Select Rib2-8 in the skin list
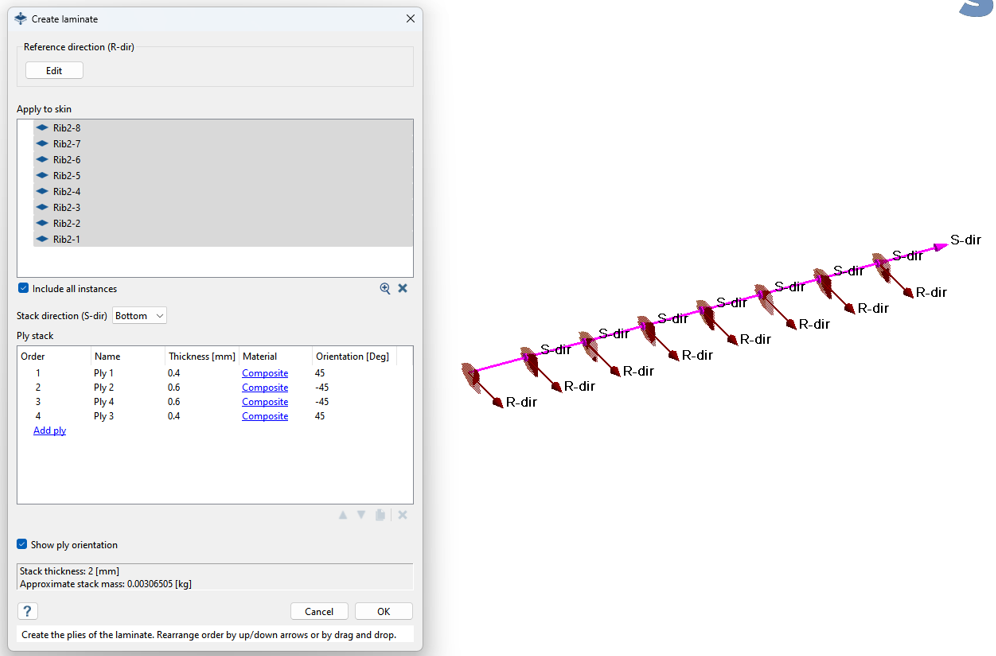Screen dimensions: 996x656 [x=67, y=128]
